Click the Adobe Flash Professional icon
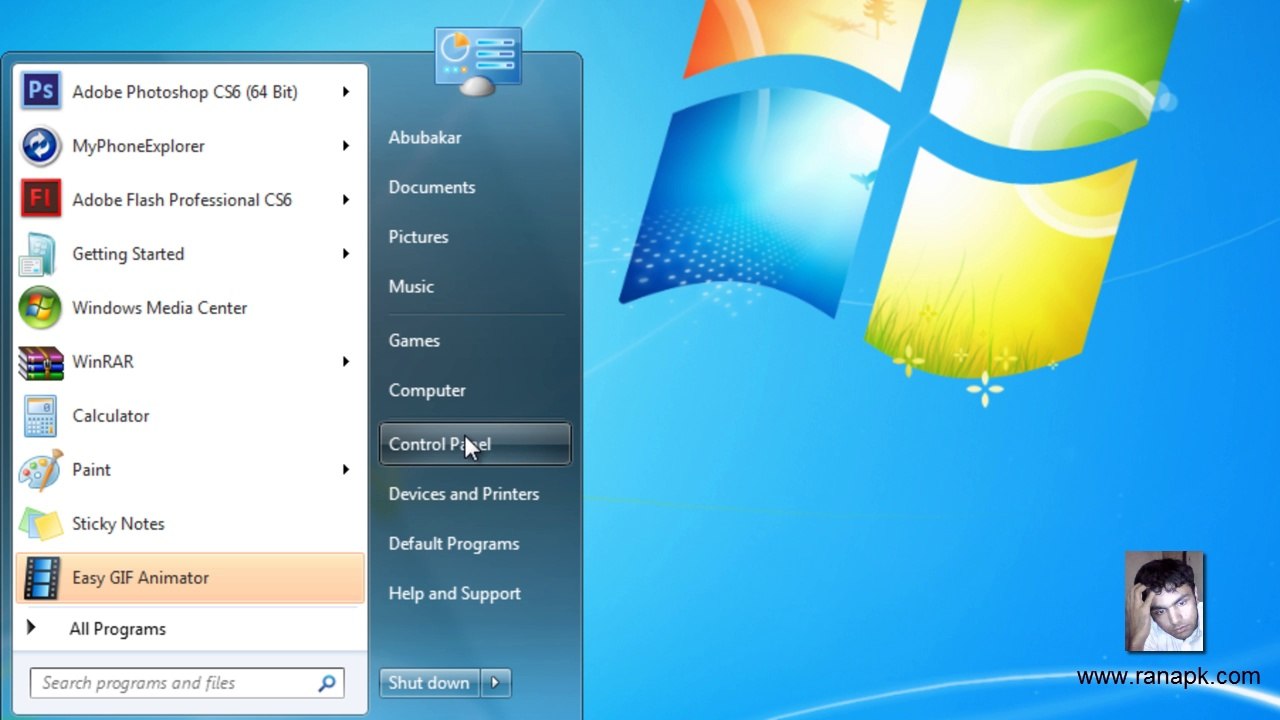The height and width of the screenshot is (720, 1280). point(40,200)
